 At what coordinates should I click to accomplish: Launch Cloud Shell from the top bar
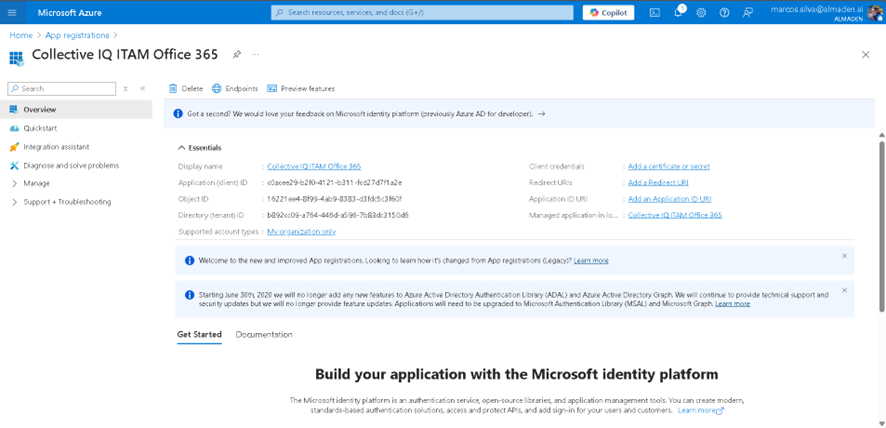point(654,12)
